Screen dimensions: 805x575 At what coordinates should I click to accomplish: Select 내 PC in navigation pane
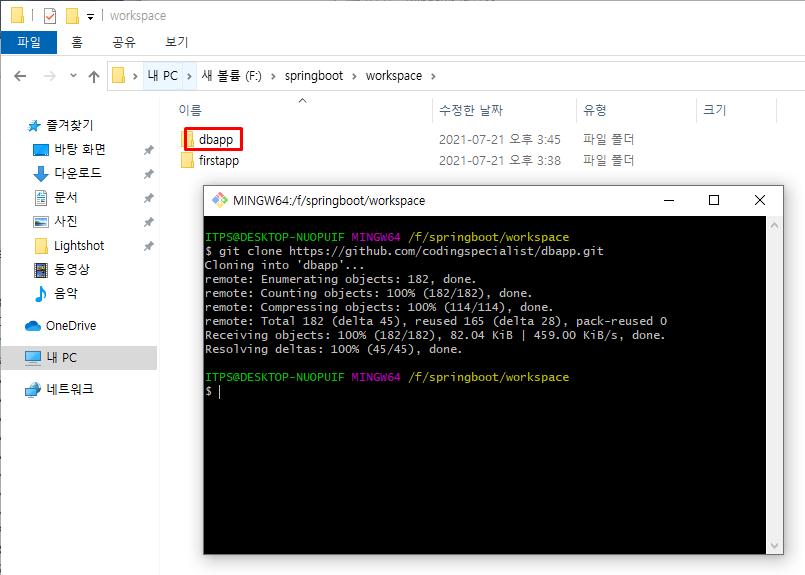[x=80, y=357]
